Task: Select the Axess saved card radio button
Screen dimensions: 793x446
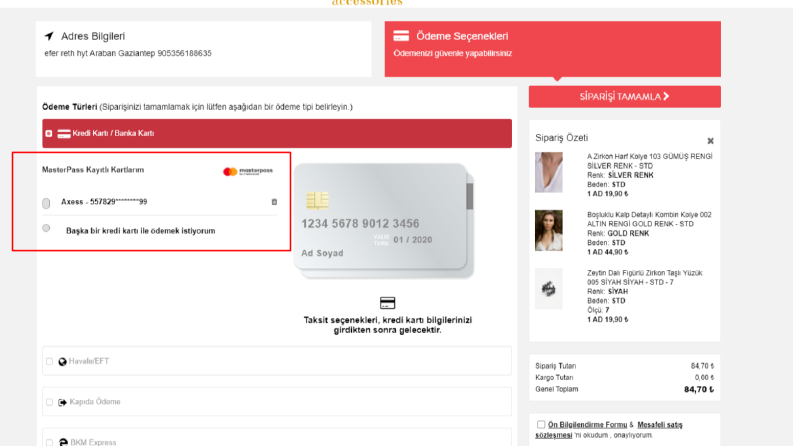Action: click(46, 203)
